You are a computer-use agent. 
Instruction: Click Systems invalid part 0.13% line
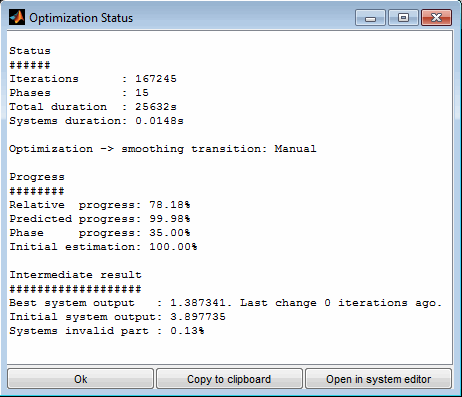107,331
